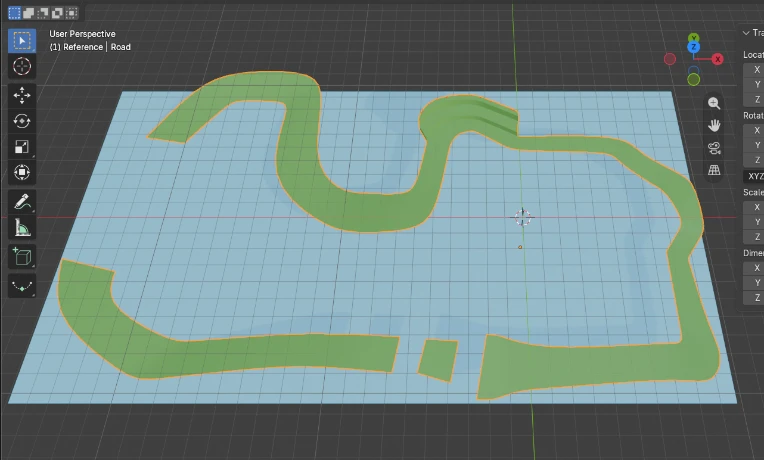Click the Location X field

tap(753, 70)
